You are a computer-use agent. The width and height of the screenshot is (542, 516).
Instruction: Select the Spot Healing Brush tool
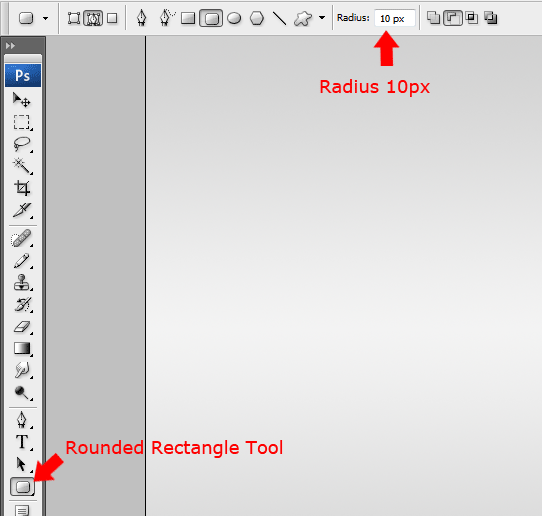(x=21, y=238)
